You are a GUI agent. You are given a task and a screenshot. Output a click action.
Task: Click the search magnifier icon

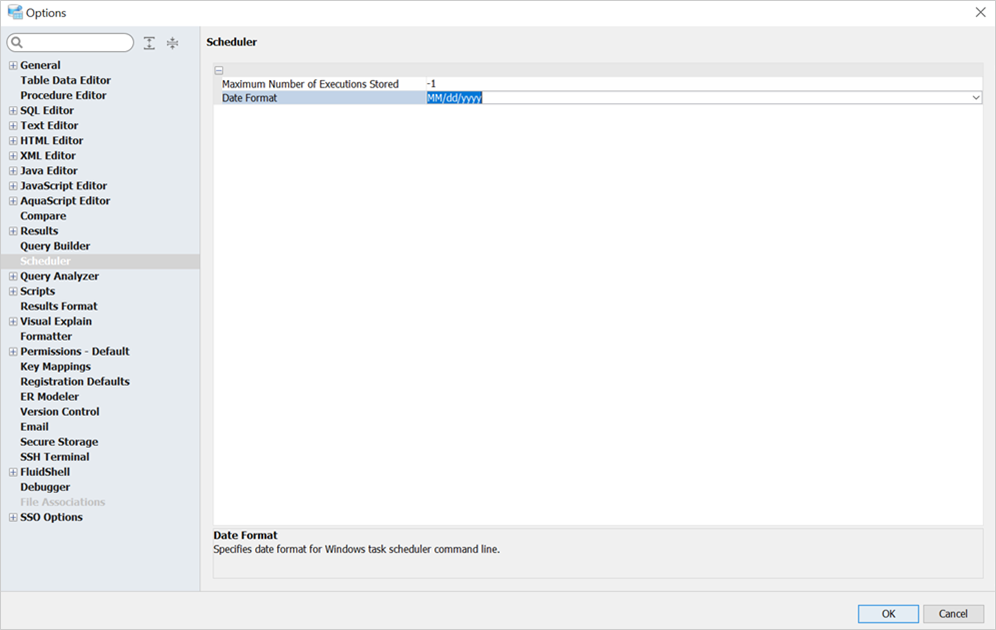click(17, 43)
